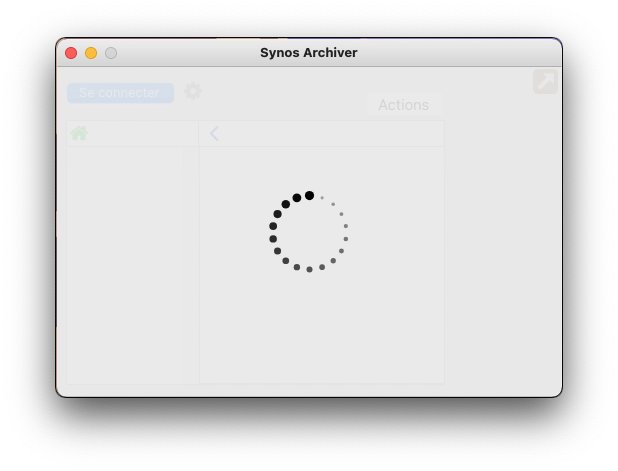Open settings via the gear icon
The width and height of the screenshot is (618, 471).
pyautogui.click(x=193, y=91)
